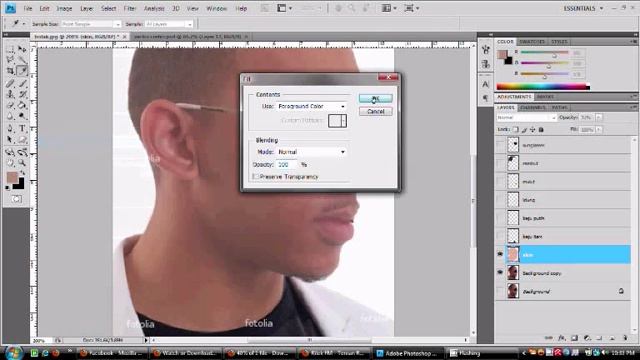
Task: Switch to the Channels tab
Action: tap(533, 107)
